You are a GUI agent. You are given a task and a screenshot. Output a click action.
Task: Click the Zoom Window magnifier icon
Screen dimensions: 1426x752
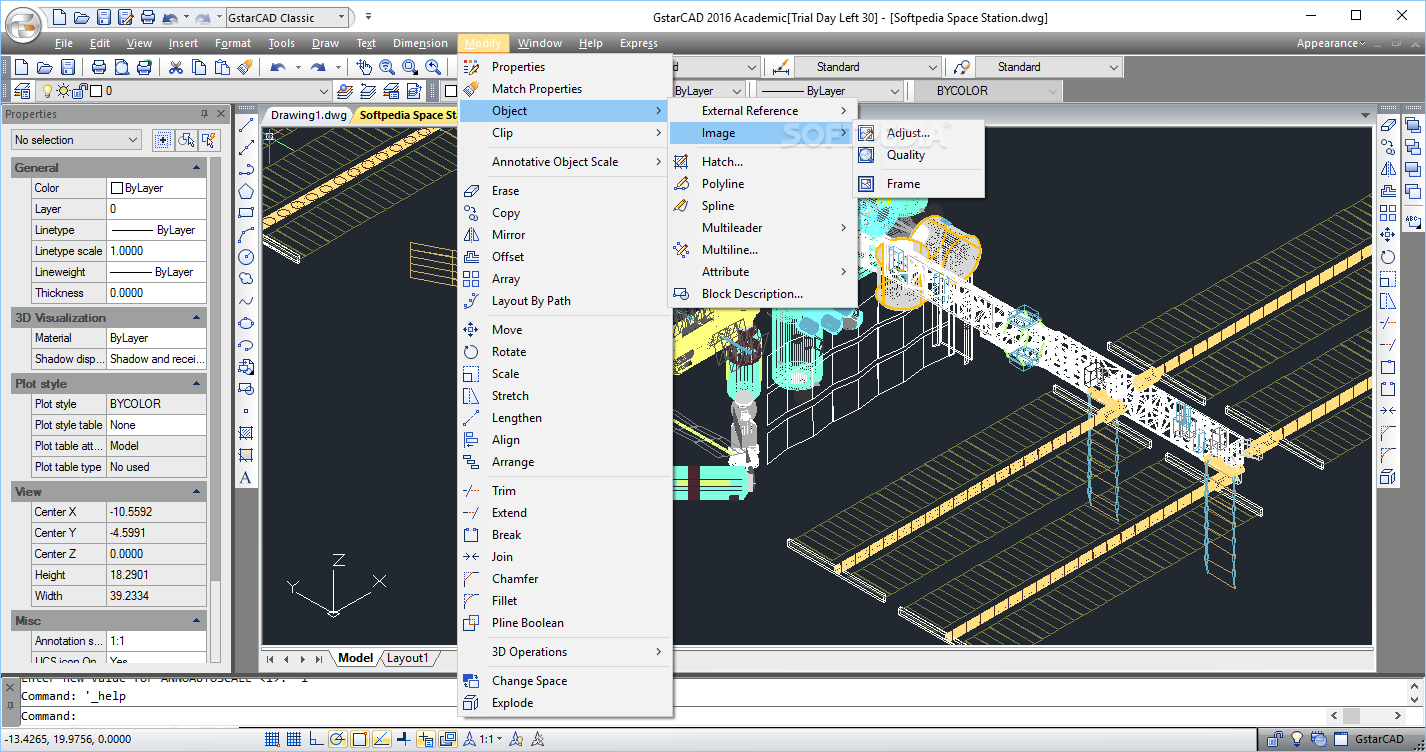(x=410, y=67)
